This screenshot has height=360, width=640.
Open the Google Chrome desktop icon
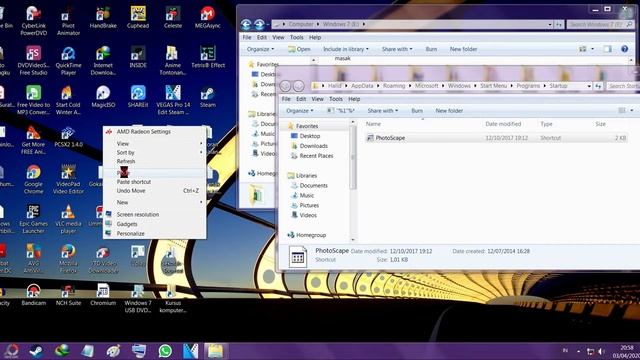33,180
